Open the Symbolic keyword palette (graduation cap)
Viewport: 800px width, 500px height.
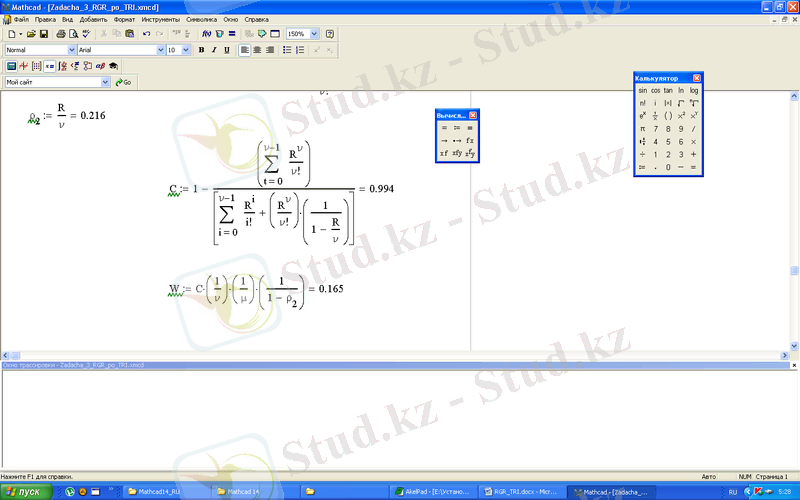coord(113,66)
